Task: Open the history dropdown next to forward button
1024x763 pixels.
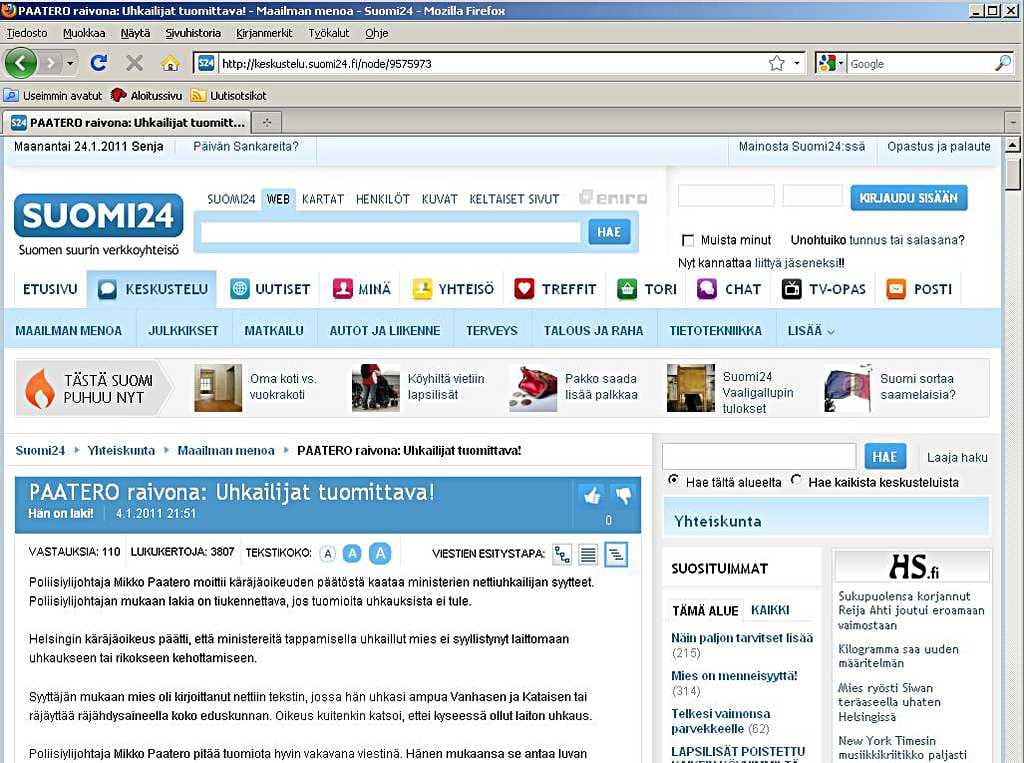Action: (x=70, y=63)
